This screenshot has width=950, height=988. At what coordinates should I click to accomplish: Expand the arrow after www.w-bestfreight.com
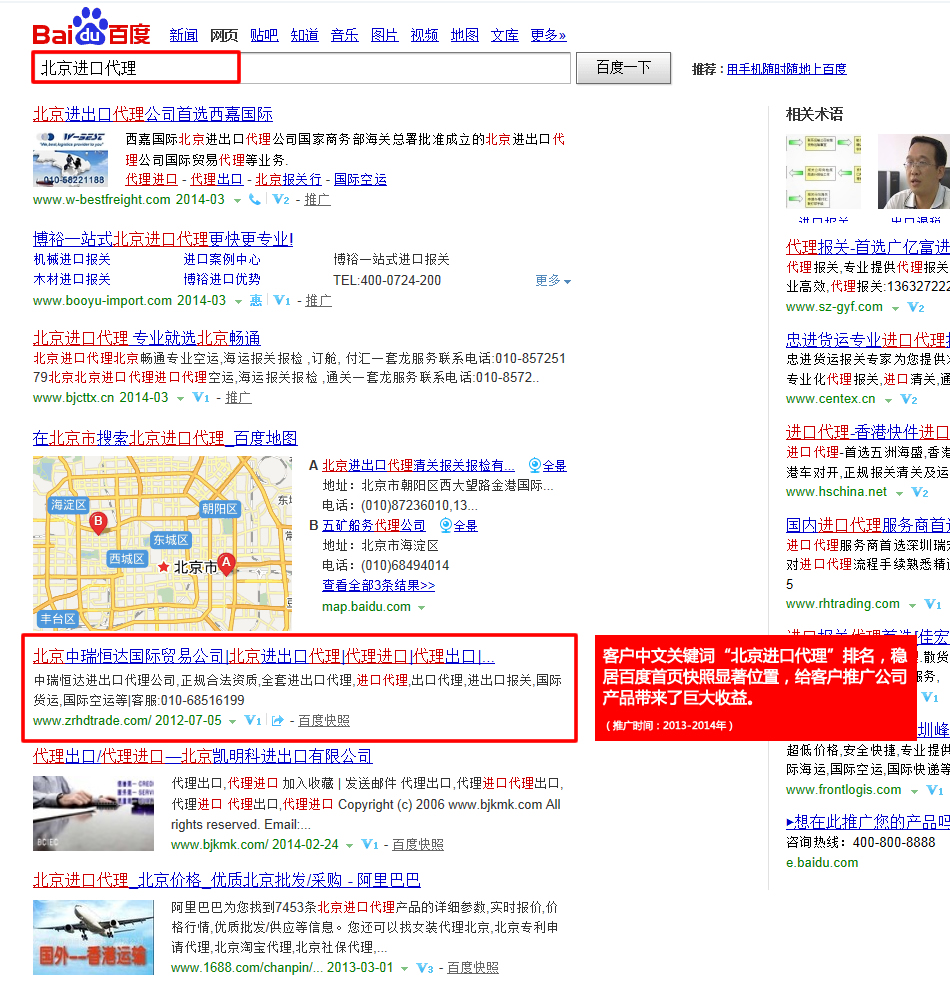[238, 201]
